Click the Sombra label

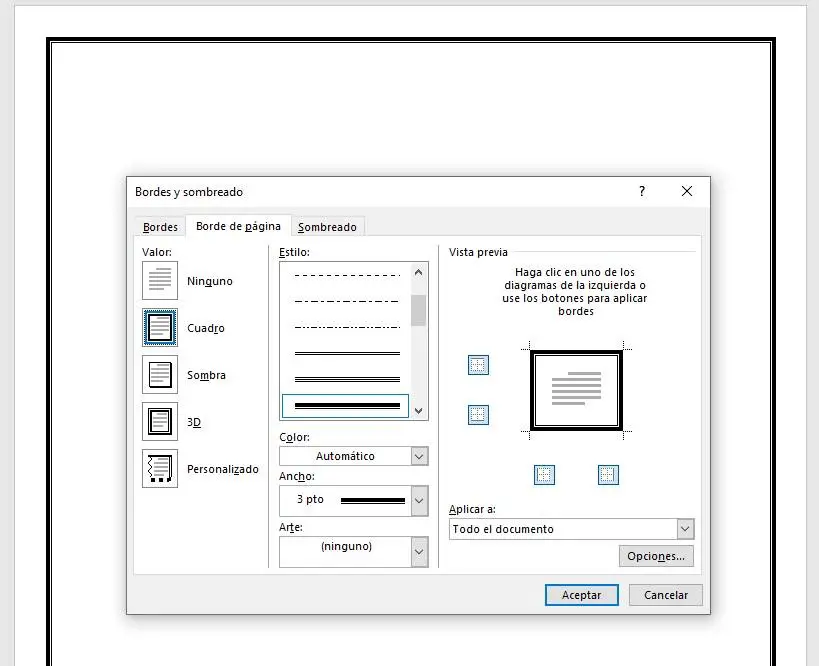206,375
